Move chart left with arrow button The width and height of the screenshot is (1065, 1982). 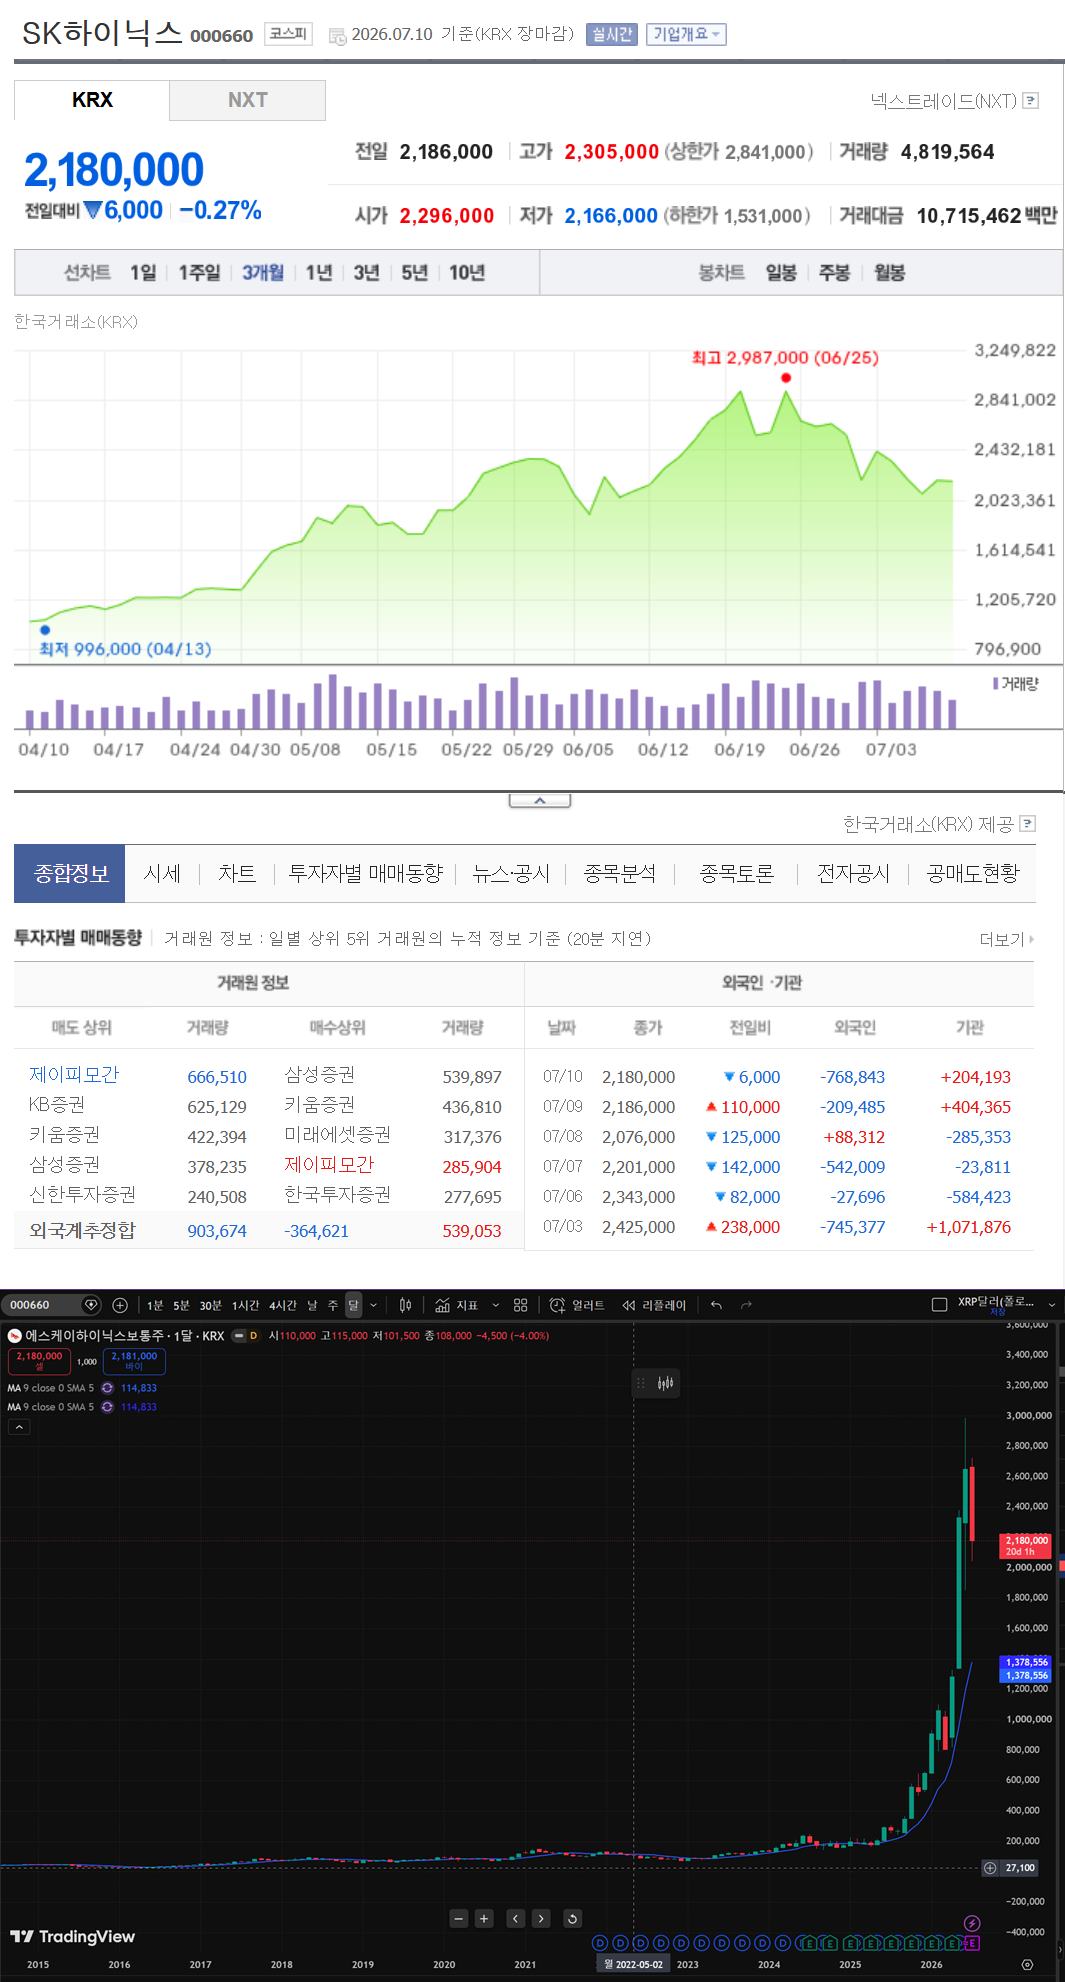516,1918
